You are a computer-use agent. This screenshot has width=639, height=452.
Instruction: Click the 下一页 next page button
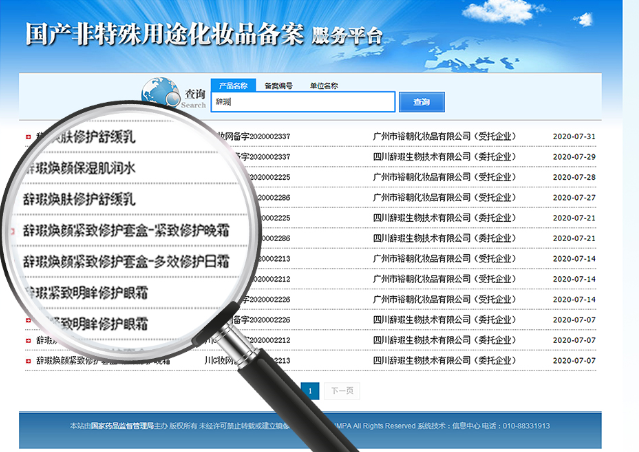click(x=342, y=391)
